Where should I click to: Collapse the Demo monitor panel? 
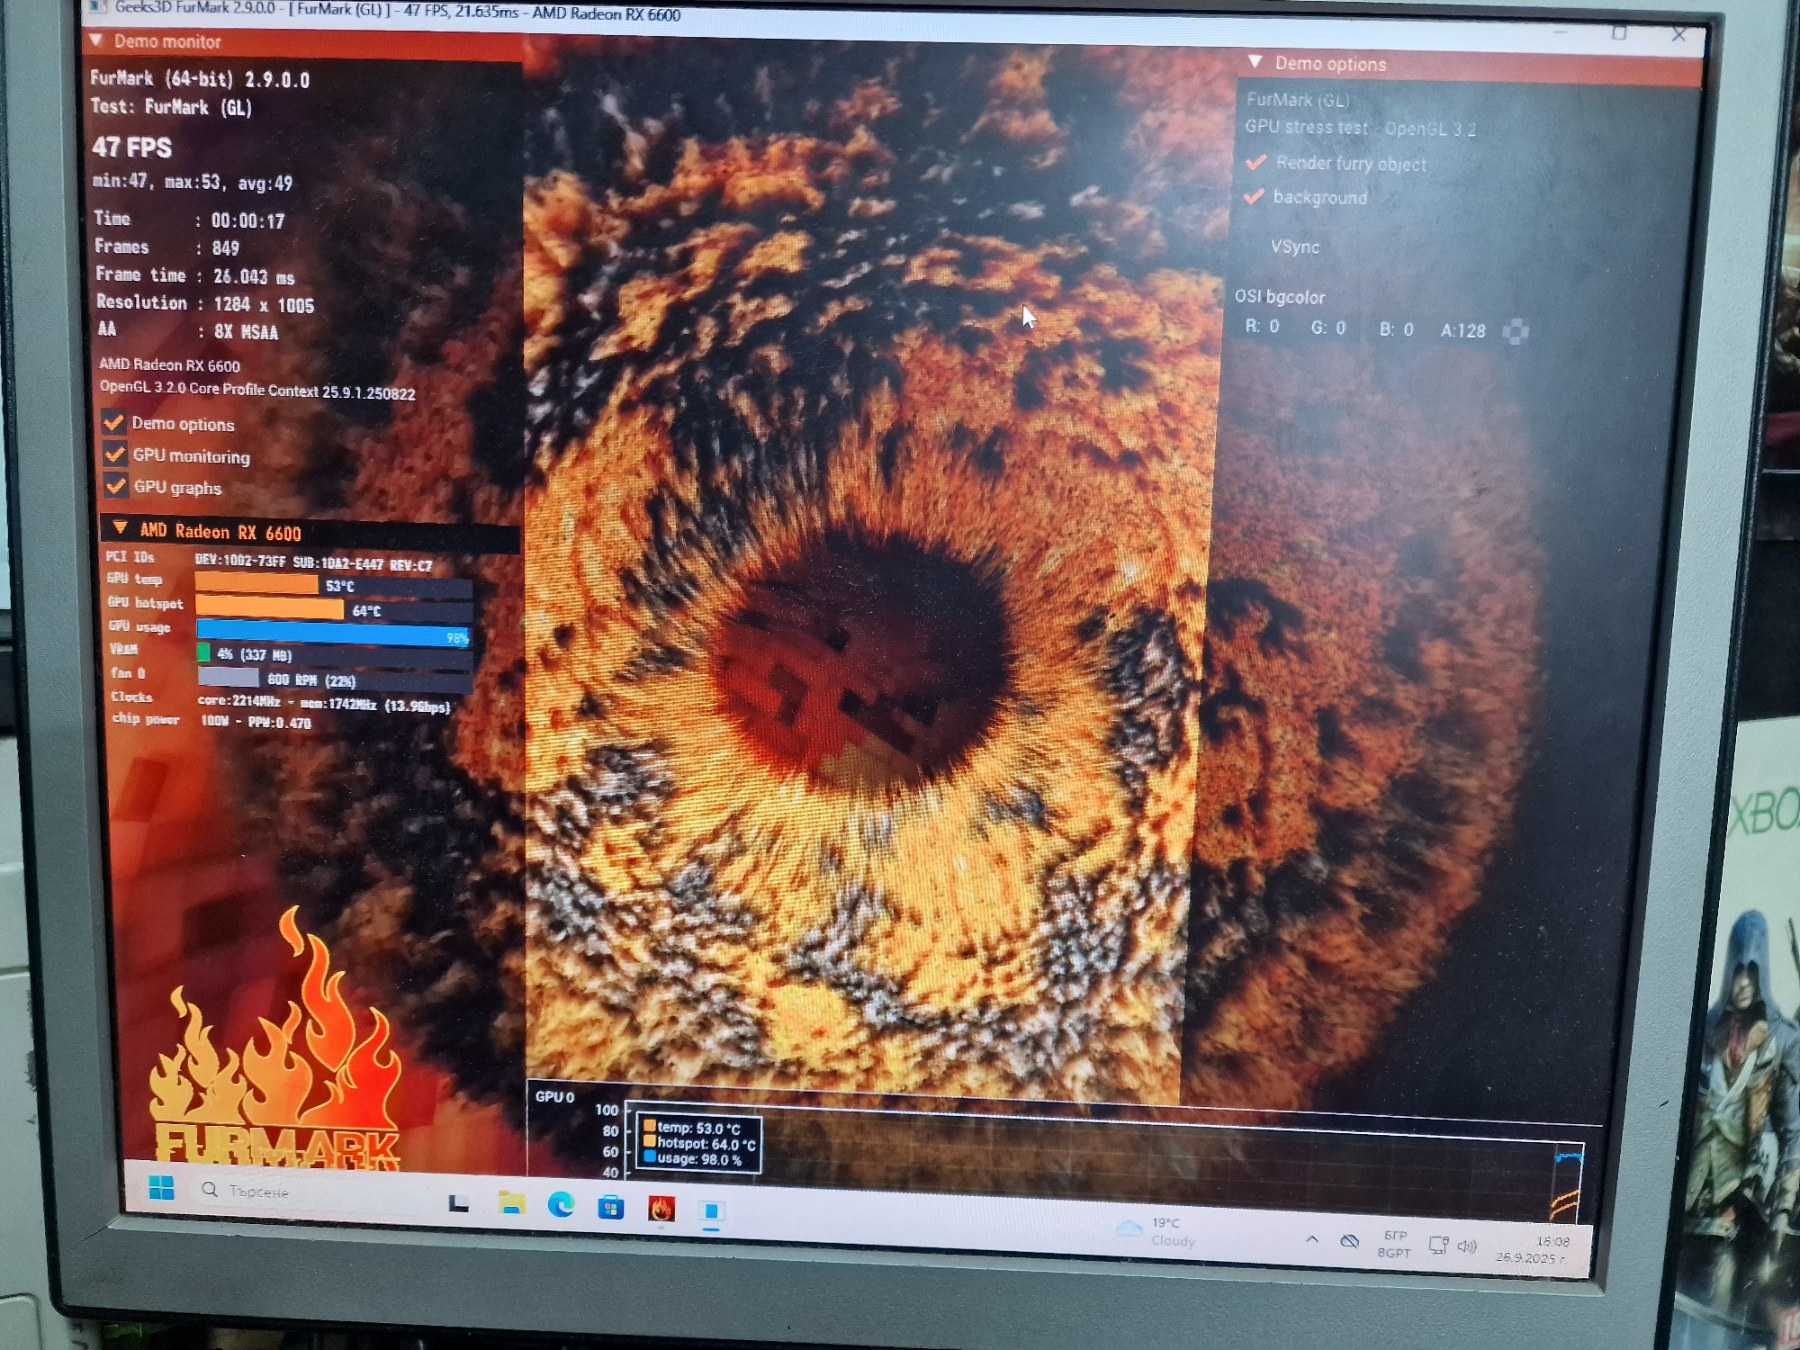click(x=96, y=41)
